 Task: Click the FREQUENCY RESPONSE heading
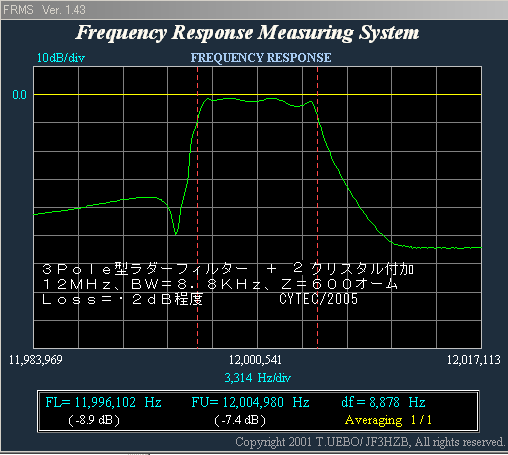[261, 58]
